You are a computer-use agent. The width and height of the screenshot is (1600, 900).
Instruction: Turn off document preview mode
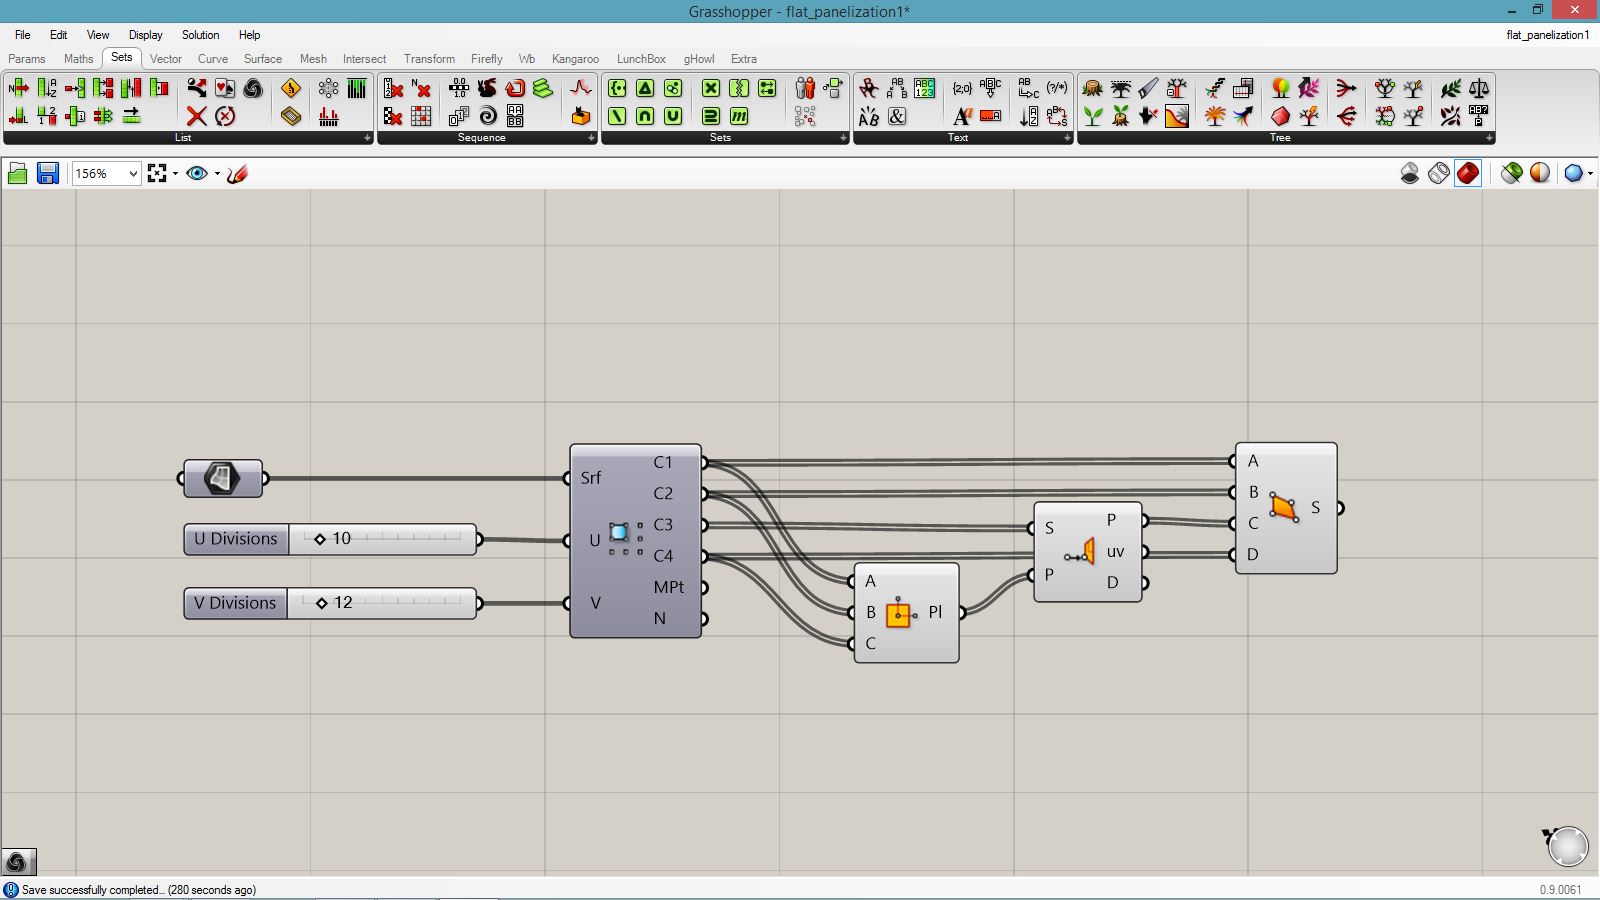1409,173
